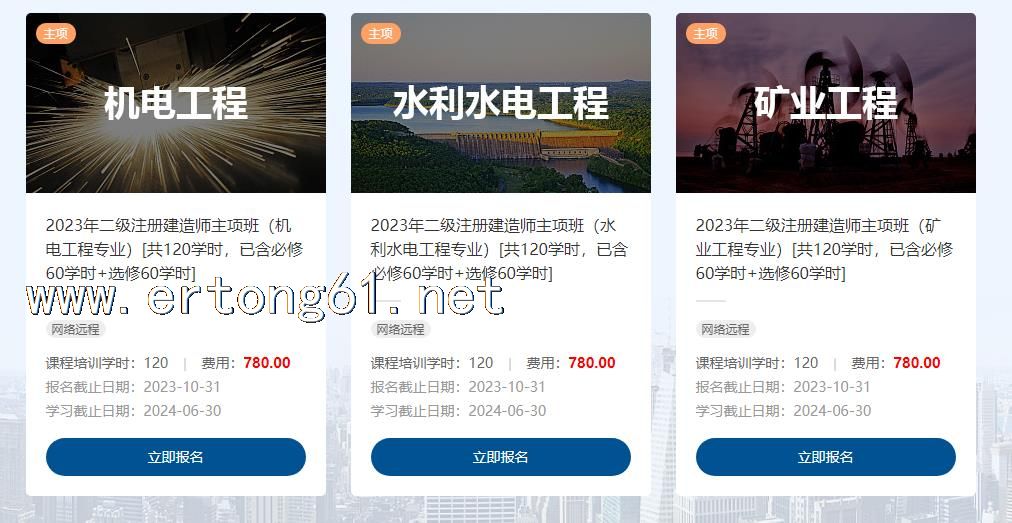Click 网络远程 tag on 矿业工程 card
This screenshot has height=523, width=1012.
click(725, 329)
